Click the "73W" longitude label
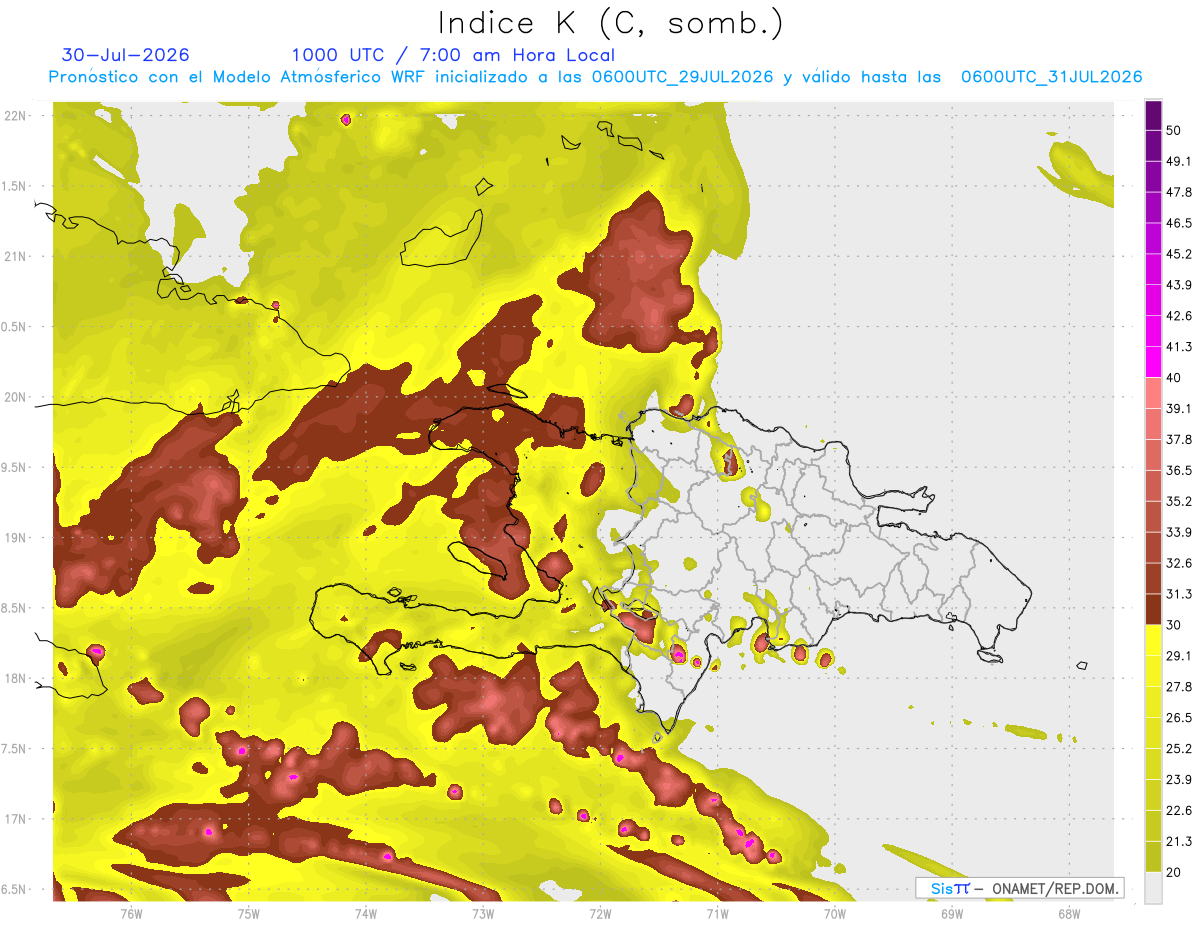The height and width of the screenshot is (927, 1200). point(483,913)
